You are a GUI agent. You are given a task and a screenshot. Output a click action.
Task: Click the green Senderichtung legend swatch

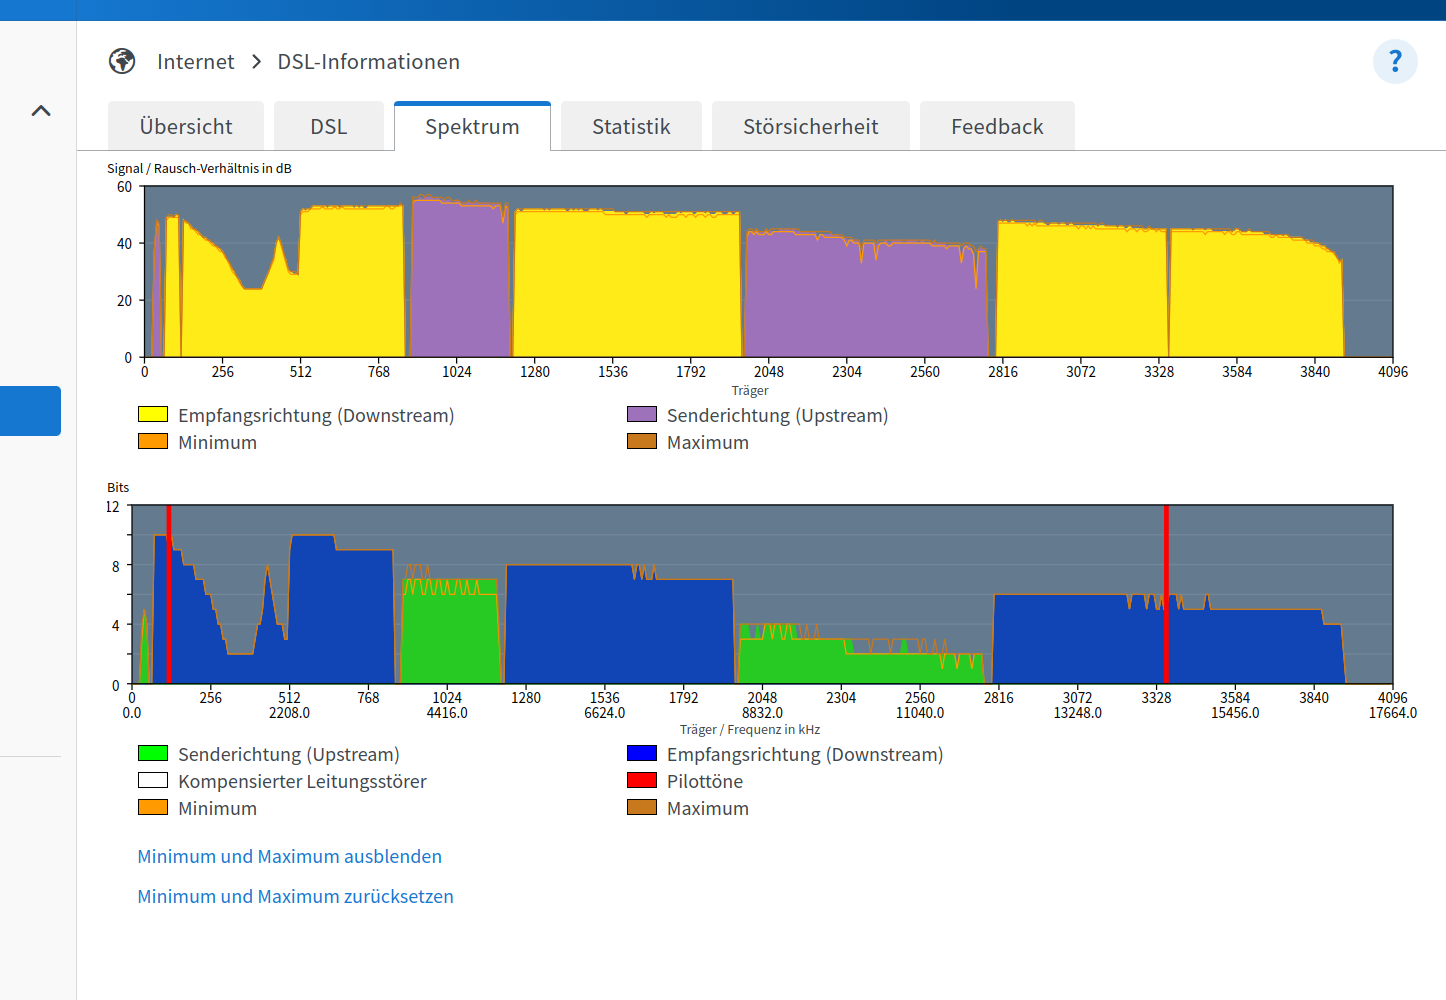coord(153,753)
